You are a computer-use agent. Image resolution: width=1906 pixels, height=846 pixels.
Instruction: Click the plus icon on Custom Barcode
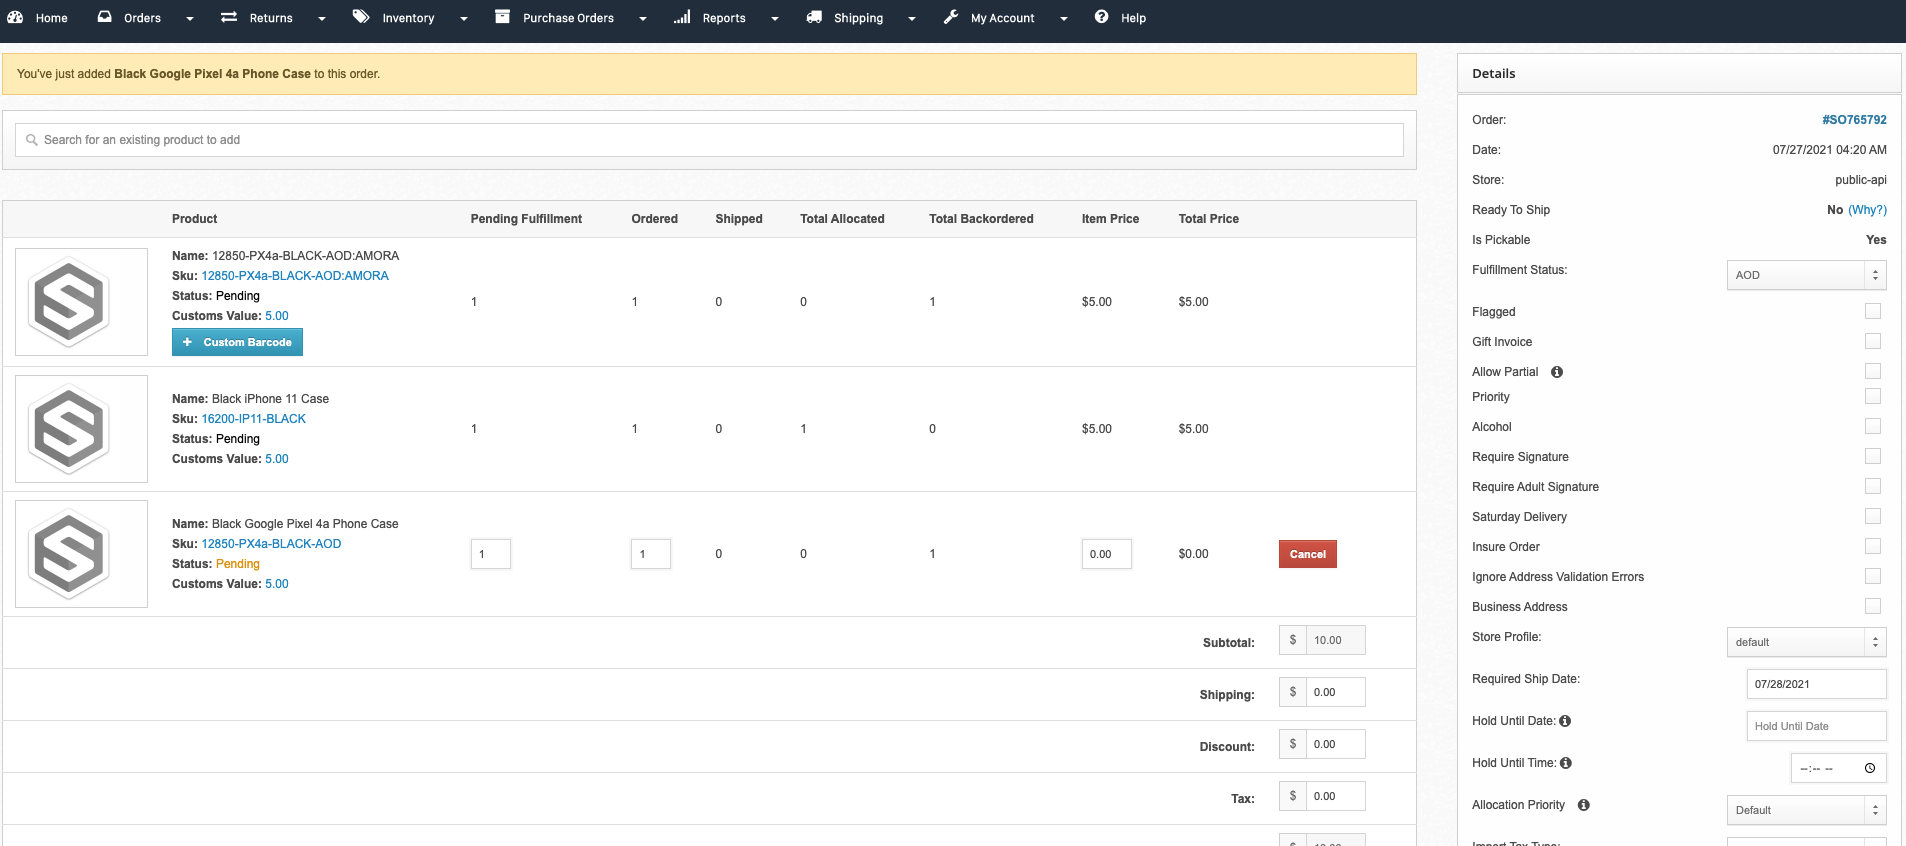point(187,342)
